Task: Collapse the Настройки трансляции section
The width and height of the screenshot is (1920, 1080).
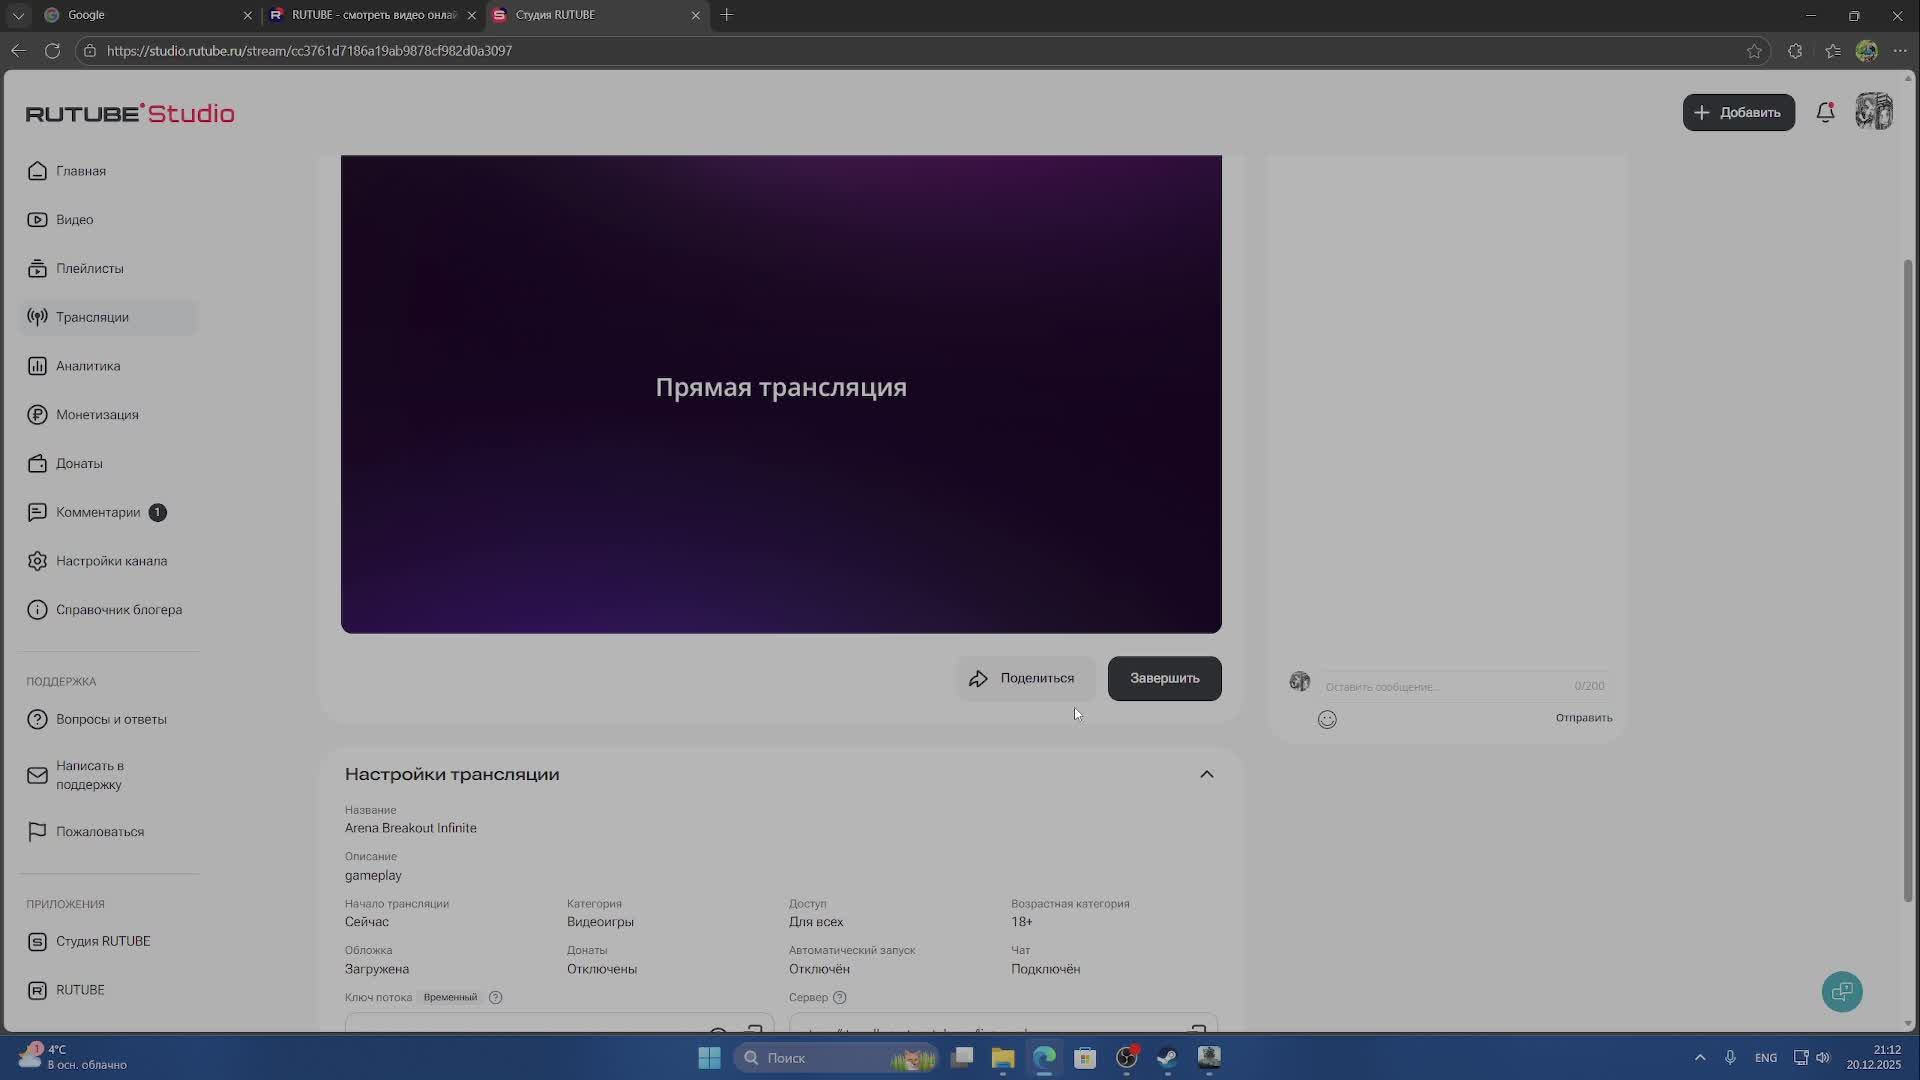Action: 1206,775
